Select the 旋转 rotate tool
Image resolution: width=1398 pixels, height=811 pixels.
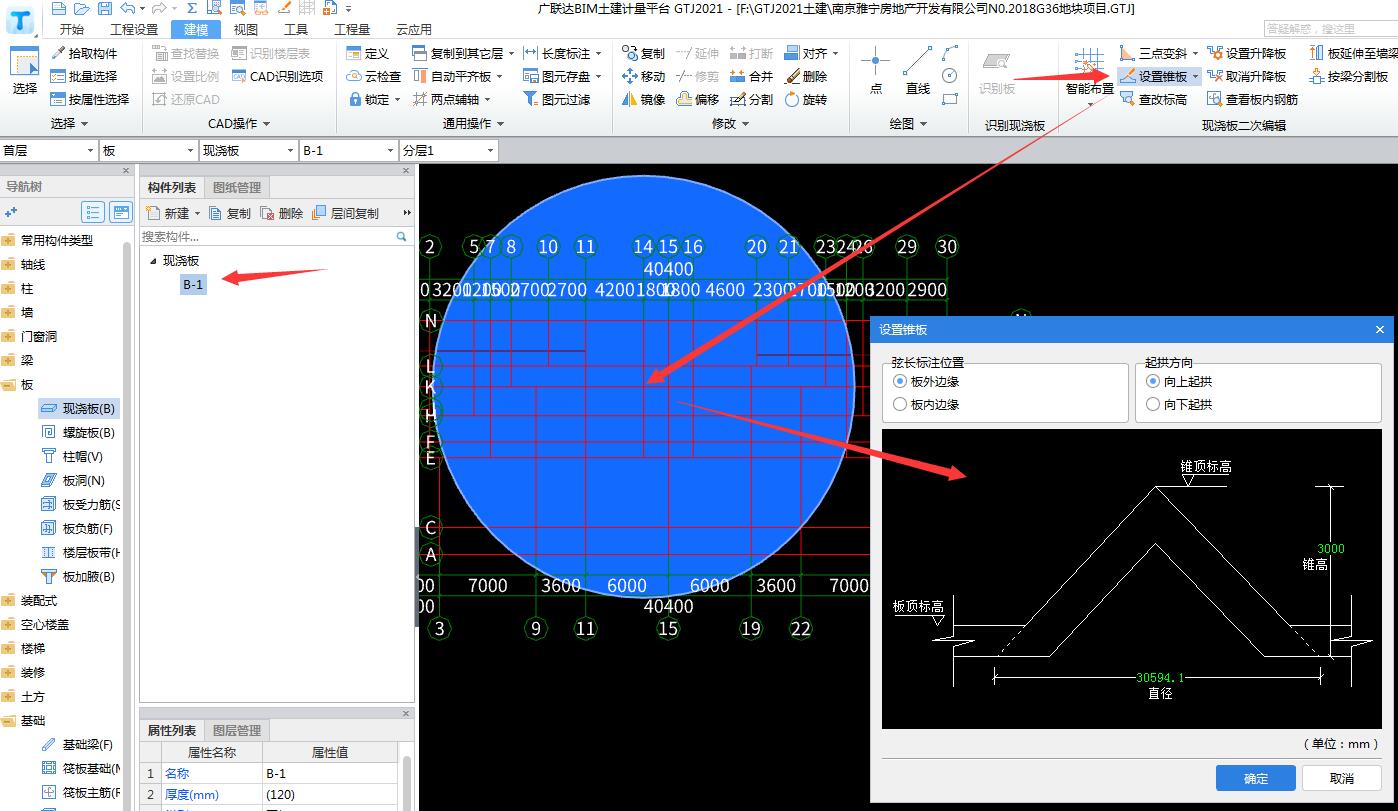(805, 99)
